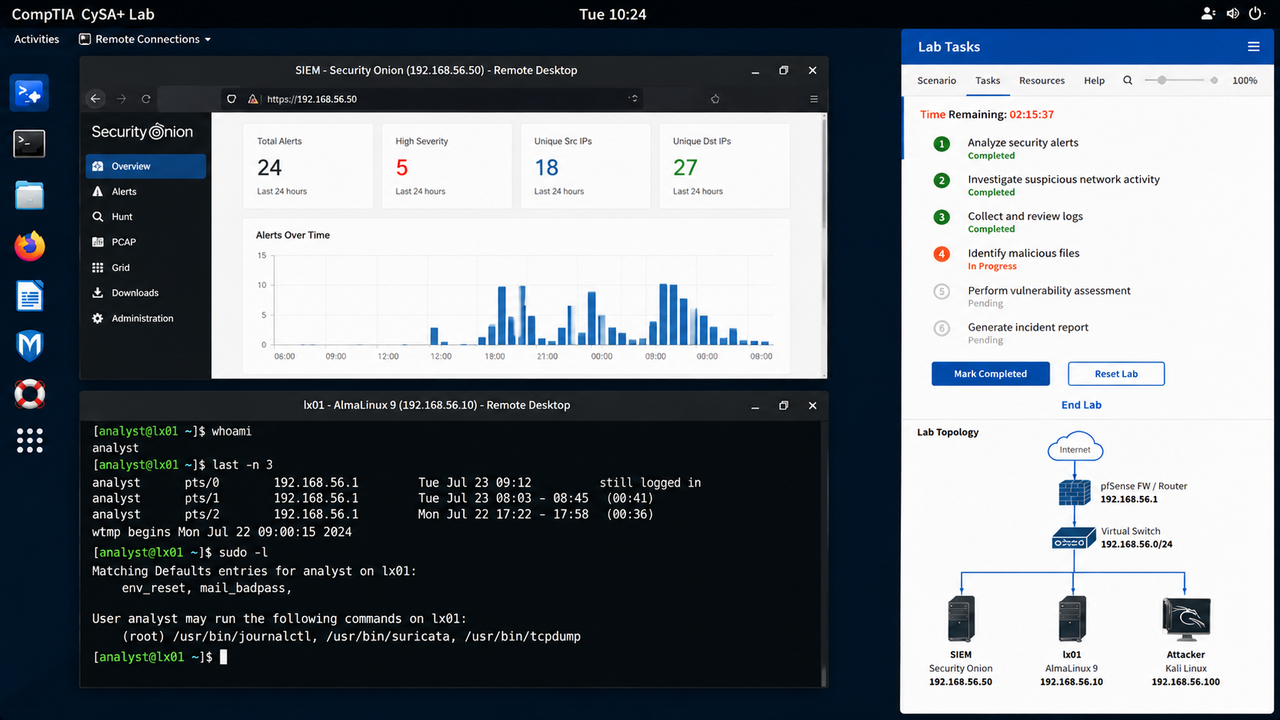The width and height of the screenshot is (1280, 720).
Task: Show all applications grid in dock
Action: point(30,440)
